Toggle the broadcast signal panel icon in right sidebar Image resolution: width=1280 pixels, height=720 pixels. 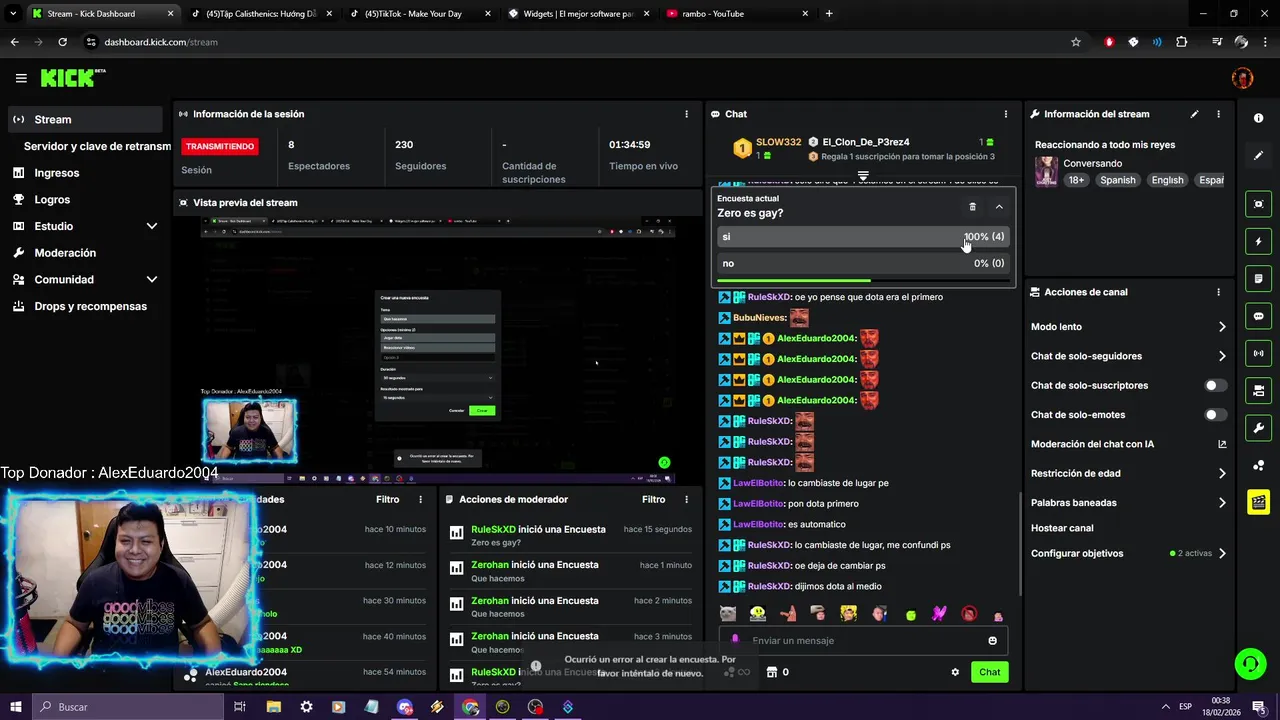1258,353
